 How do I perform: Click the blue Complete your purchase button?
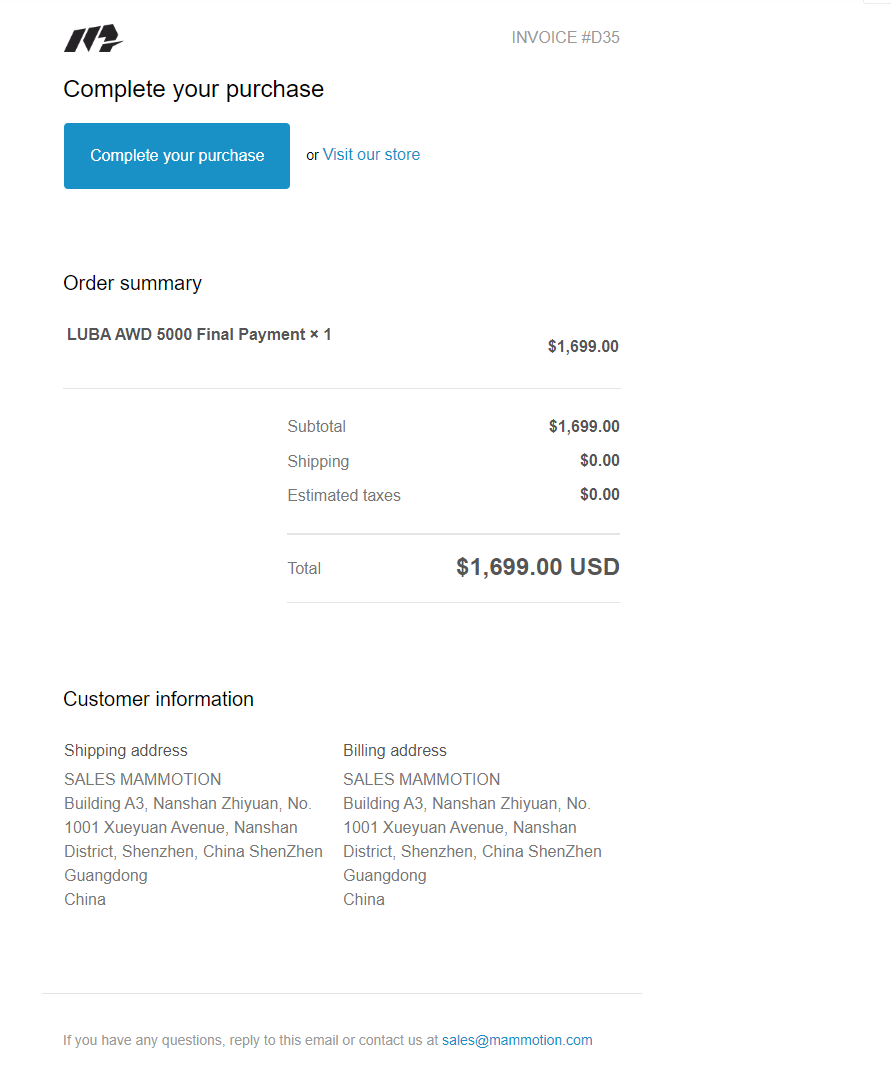177,155
